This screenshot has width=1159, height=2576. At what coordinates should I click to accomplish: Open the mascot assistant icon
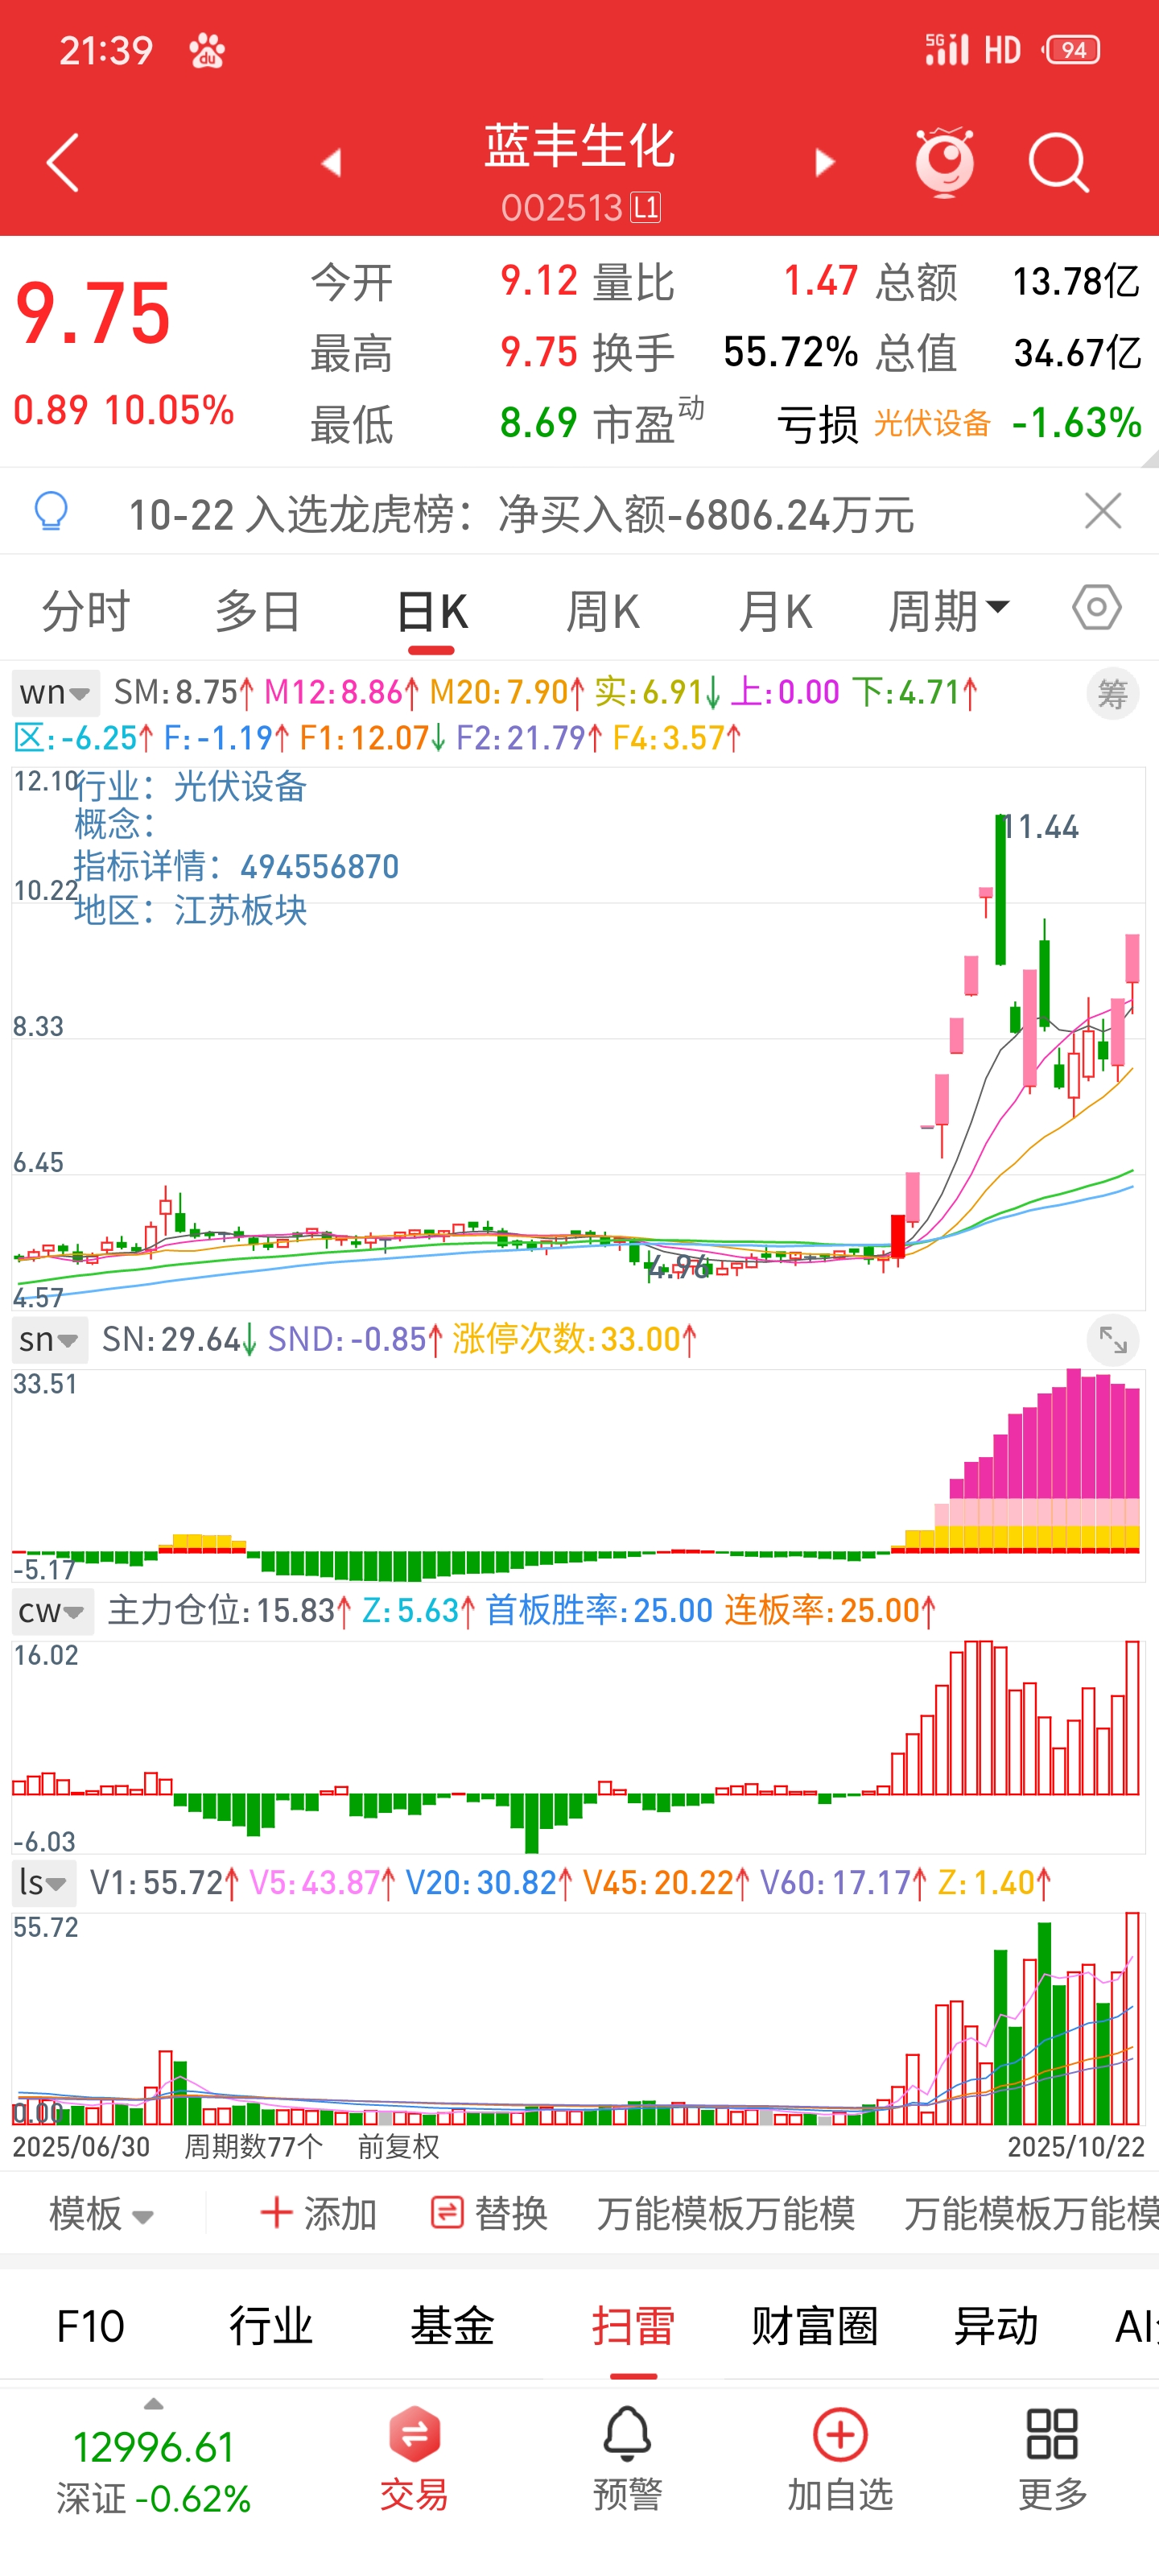[944, 161]
